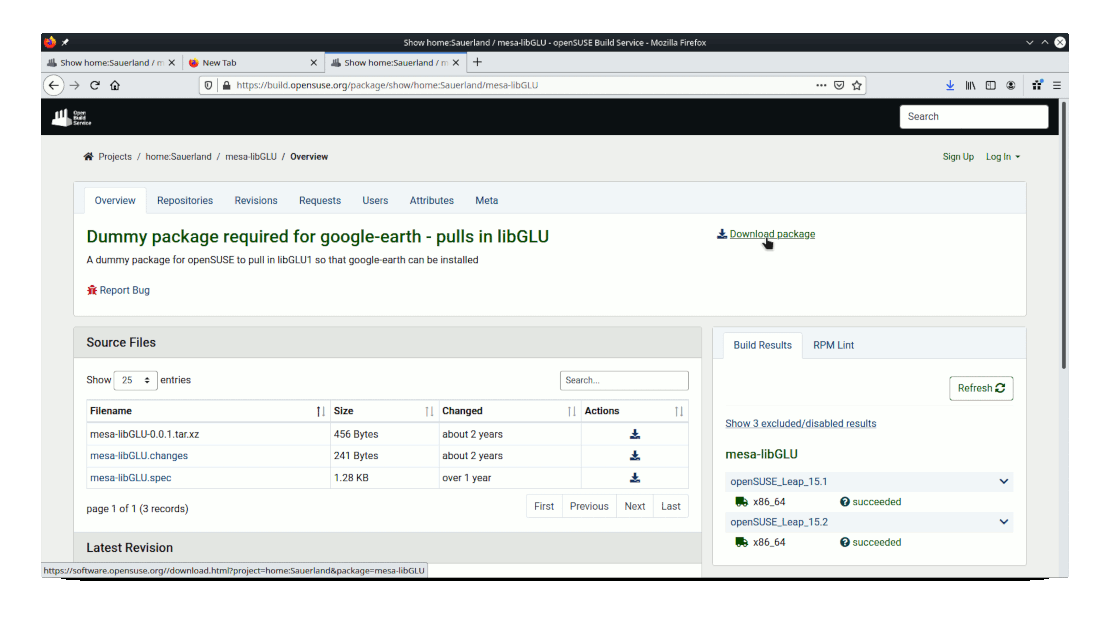1110x626 pixels.
Task: Click the download icon for mesa-libGLU.changes
Action: click(634, 455)
